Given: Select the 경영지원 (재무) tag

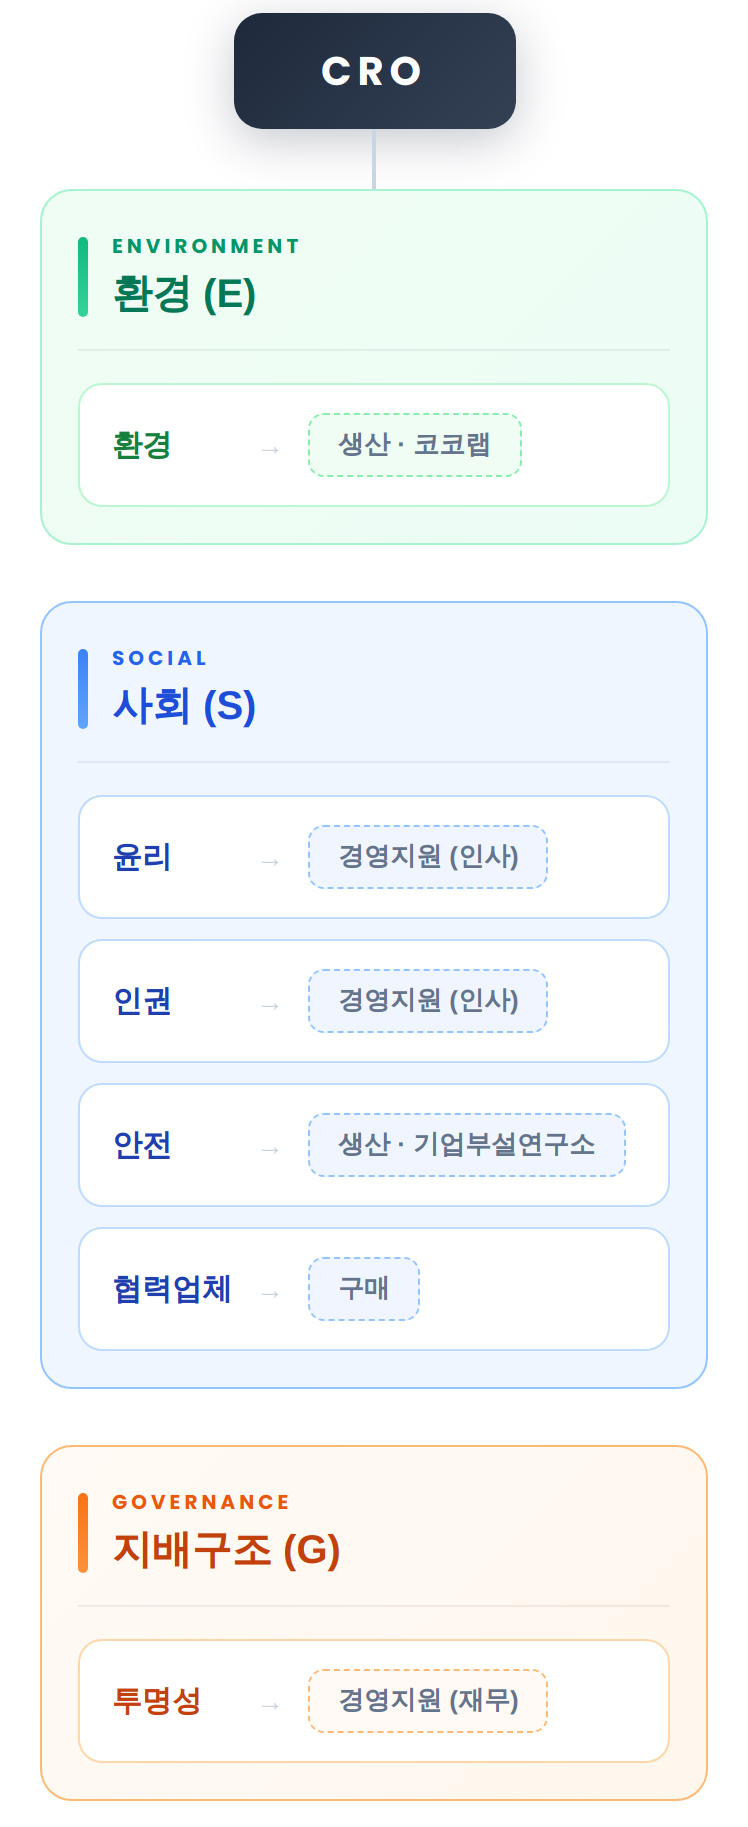Looking at the screenshot, I should pos(428,1701).
